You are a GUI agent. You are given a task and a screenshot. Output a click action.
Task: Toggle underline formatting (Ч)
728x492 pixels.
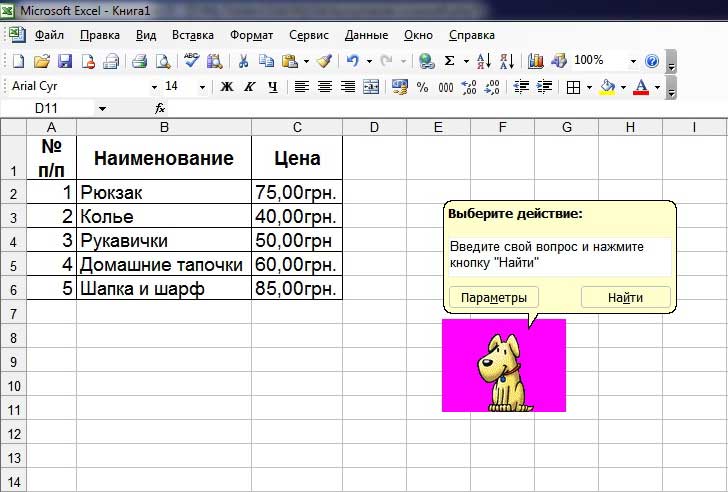point(273,87)
